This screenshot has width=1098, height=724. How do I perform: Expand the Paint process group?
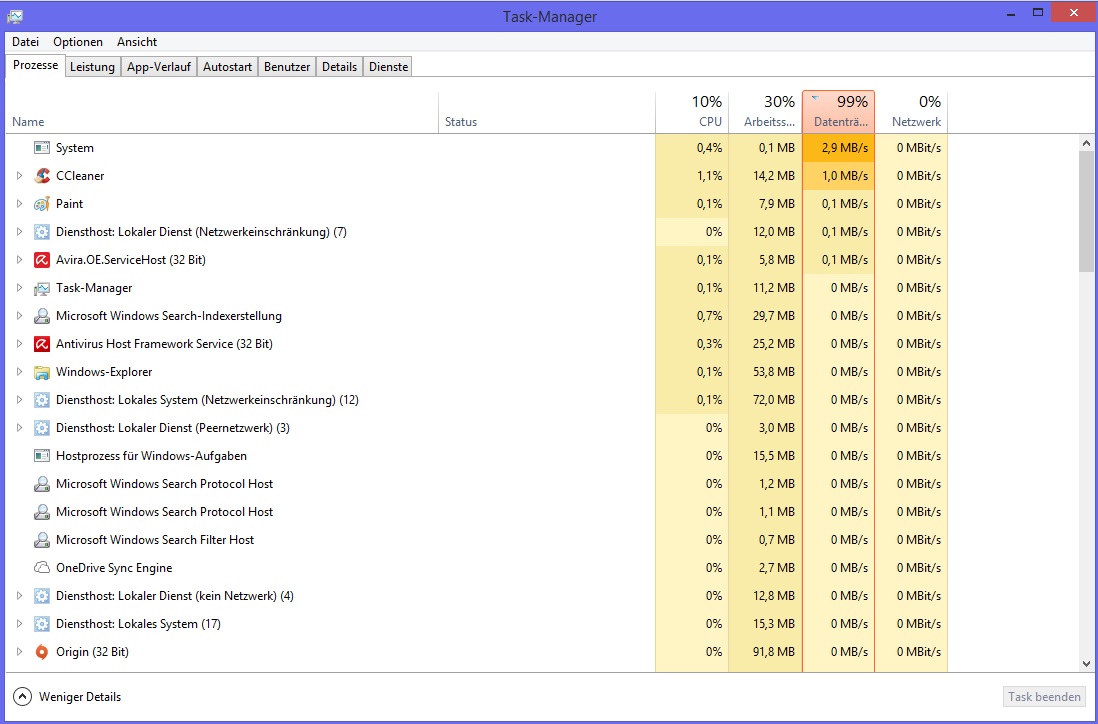pos(20,204)
